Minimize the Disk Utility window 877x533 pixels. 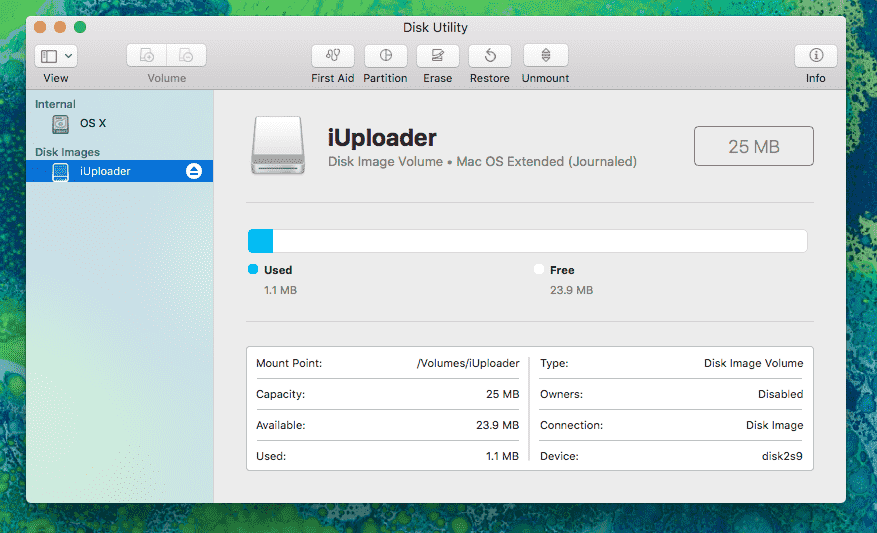point(60,27)
